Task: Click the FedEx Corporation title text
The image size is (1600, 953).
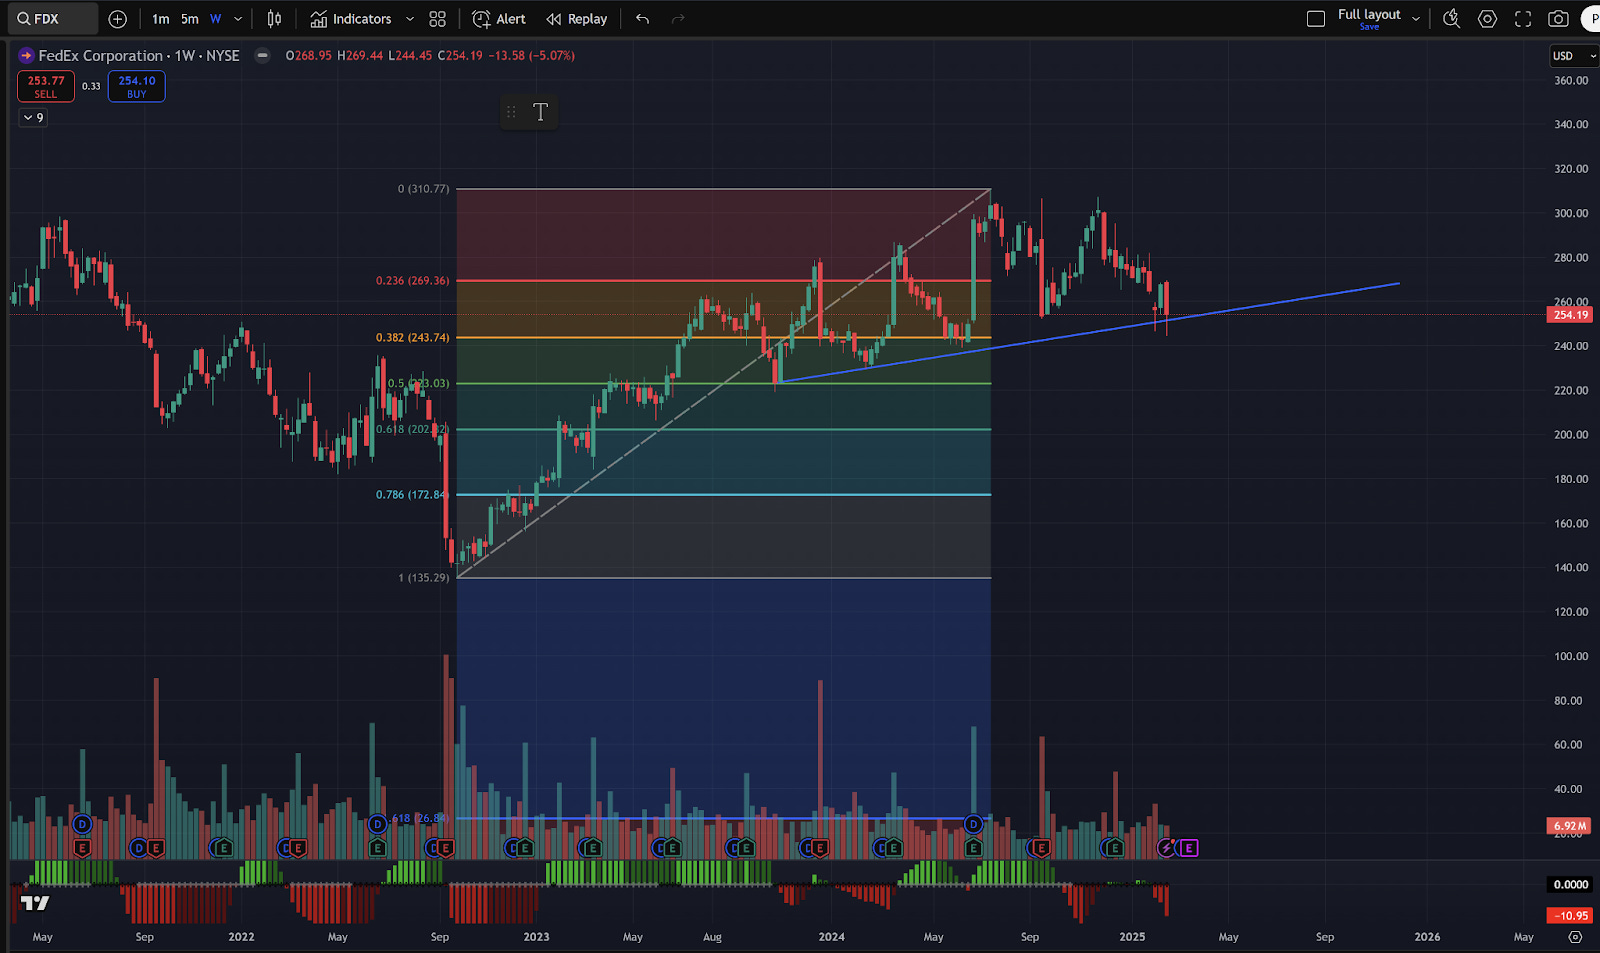Action: pos(100,56)
